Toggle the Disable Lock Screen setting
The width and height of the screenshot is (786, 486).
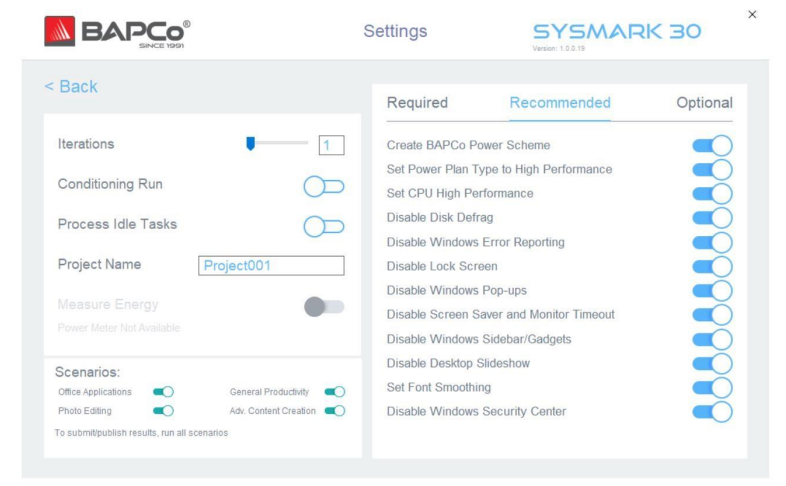[712, 266]
